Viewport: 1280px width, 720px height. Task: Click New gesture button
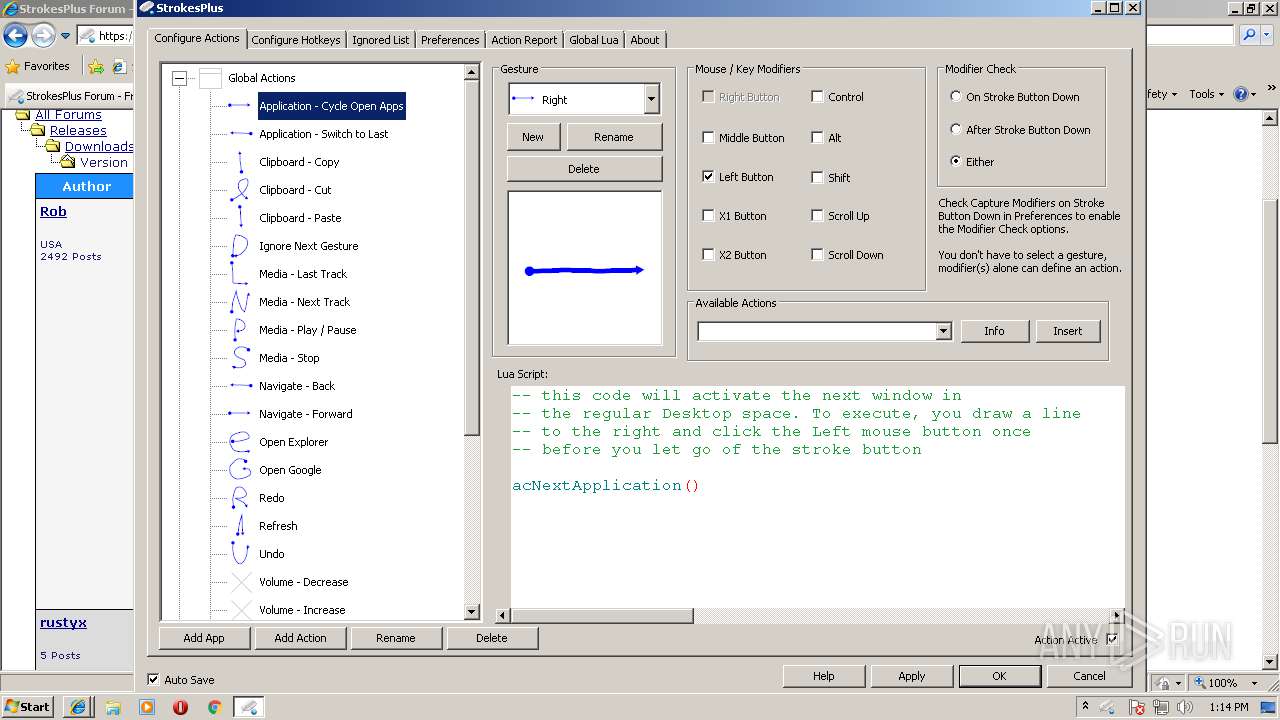tap(533, 137)
